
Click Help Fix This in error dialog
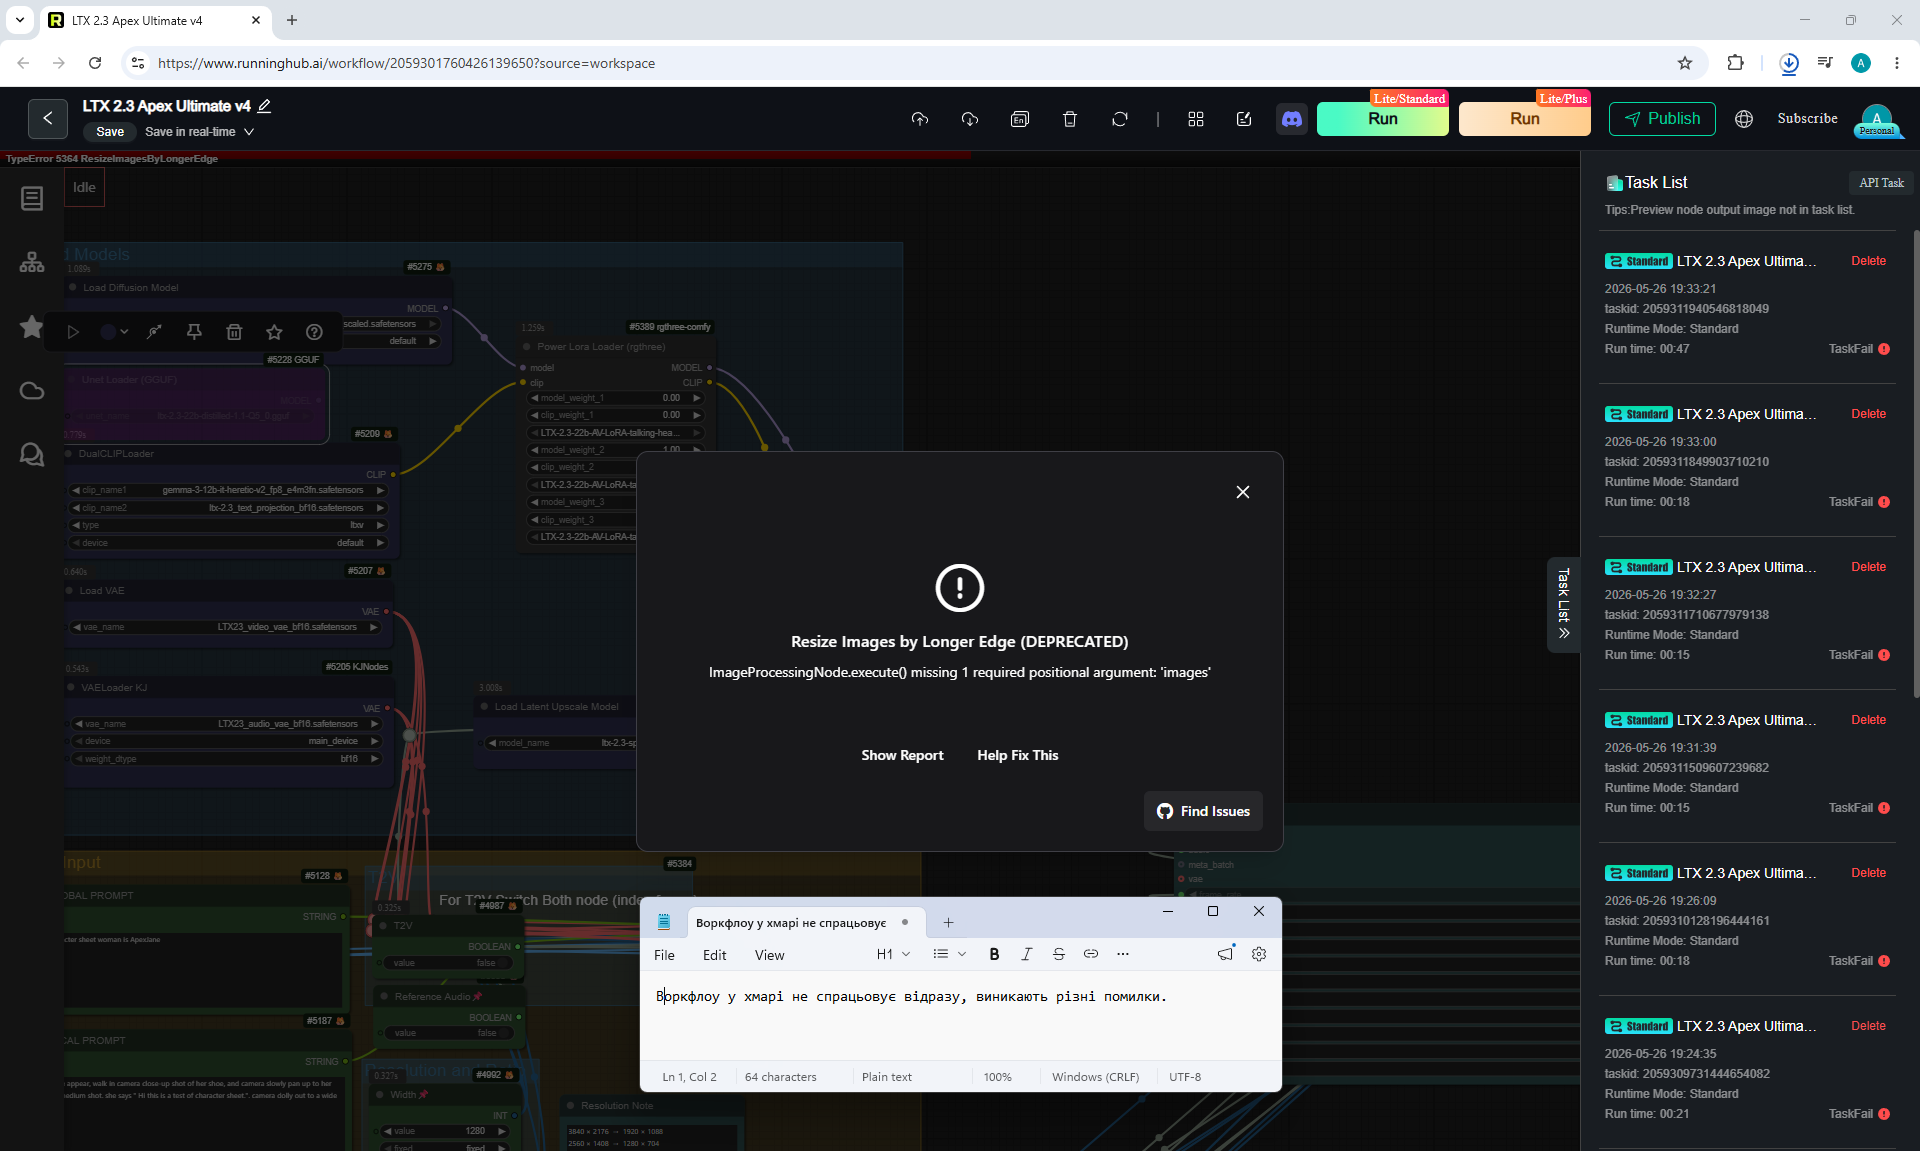pyautogui.click(x=1017, y=755)
